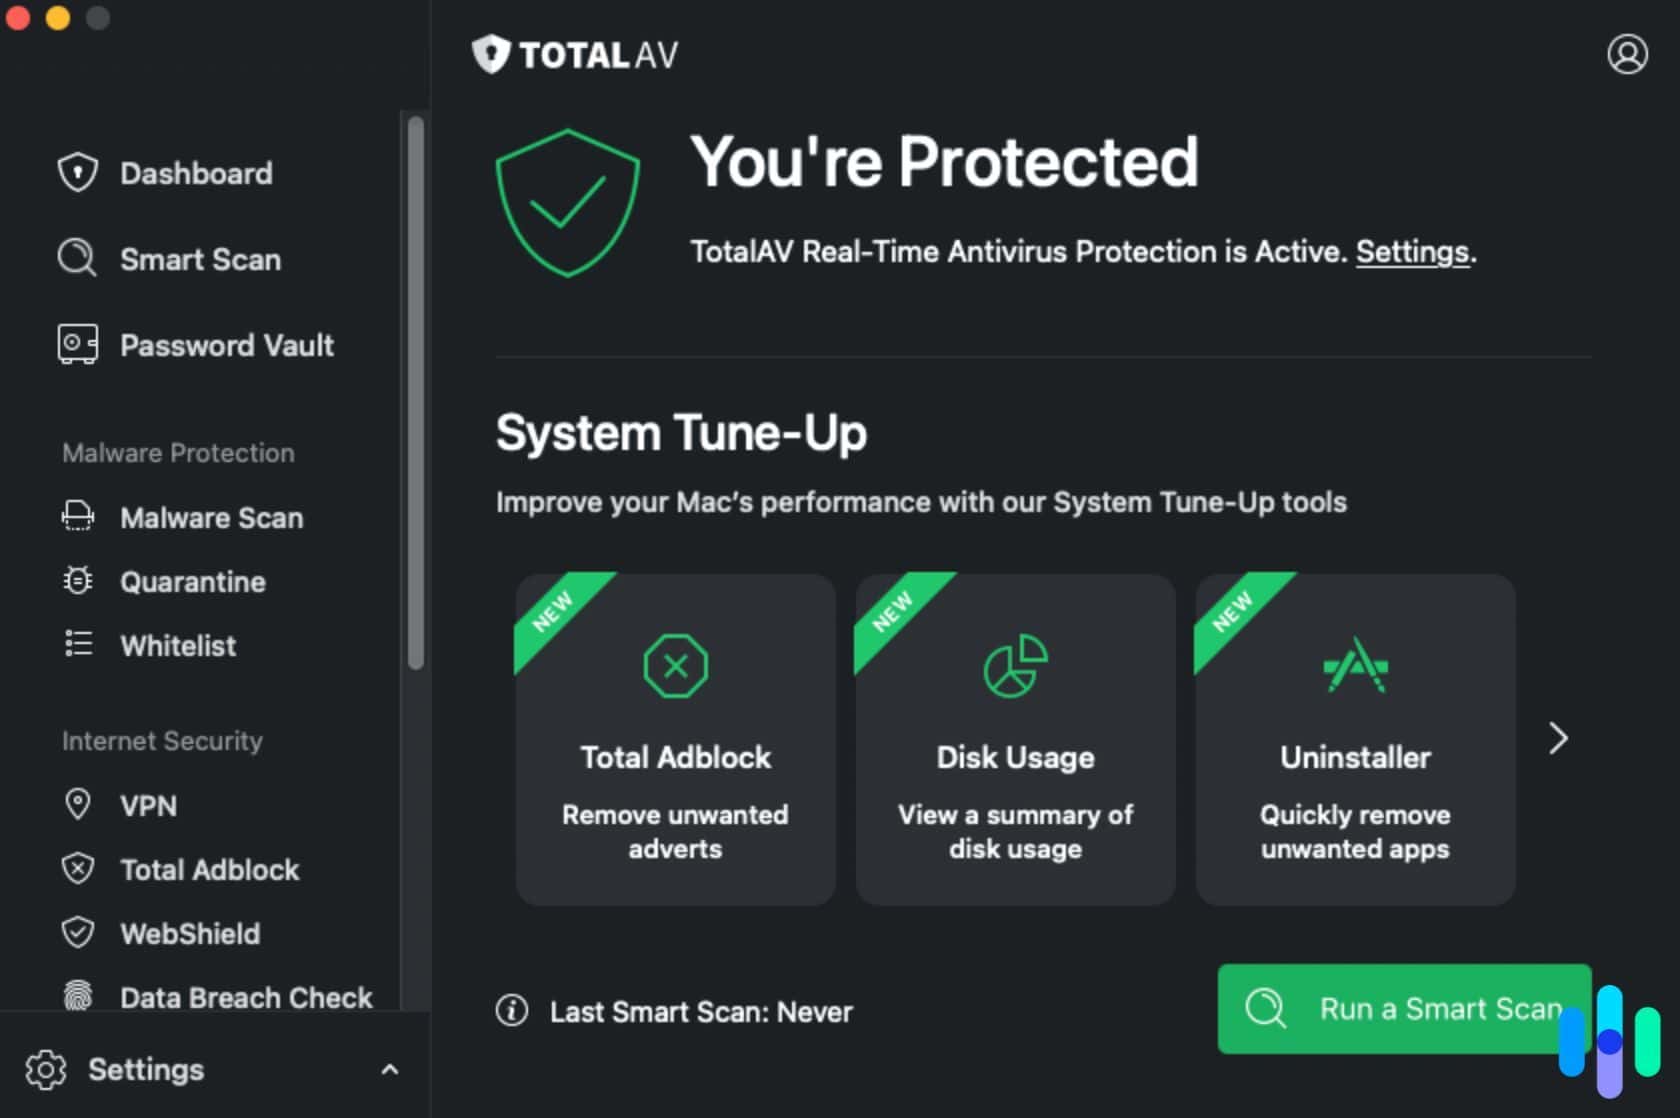This screenshot has width=1680, height=1118.
Task: Click the Data Breach Check fingerprint icon
Action: [x=77, y=997]
